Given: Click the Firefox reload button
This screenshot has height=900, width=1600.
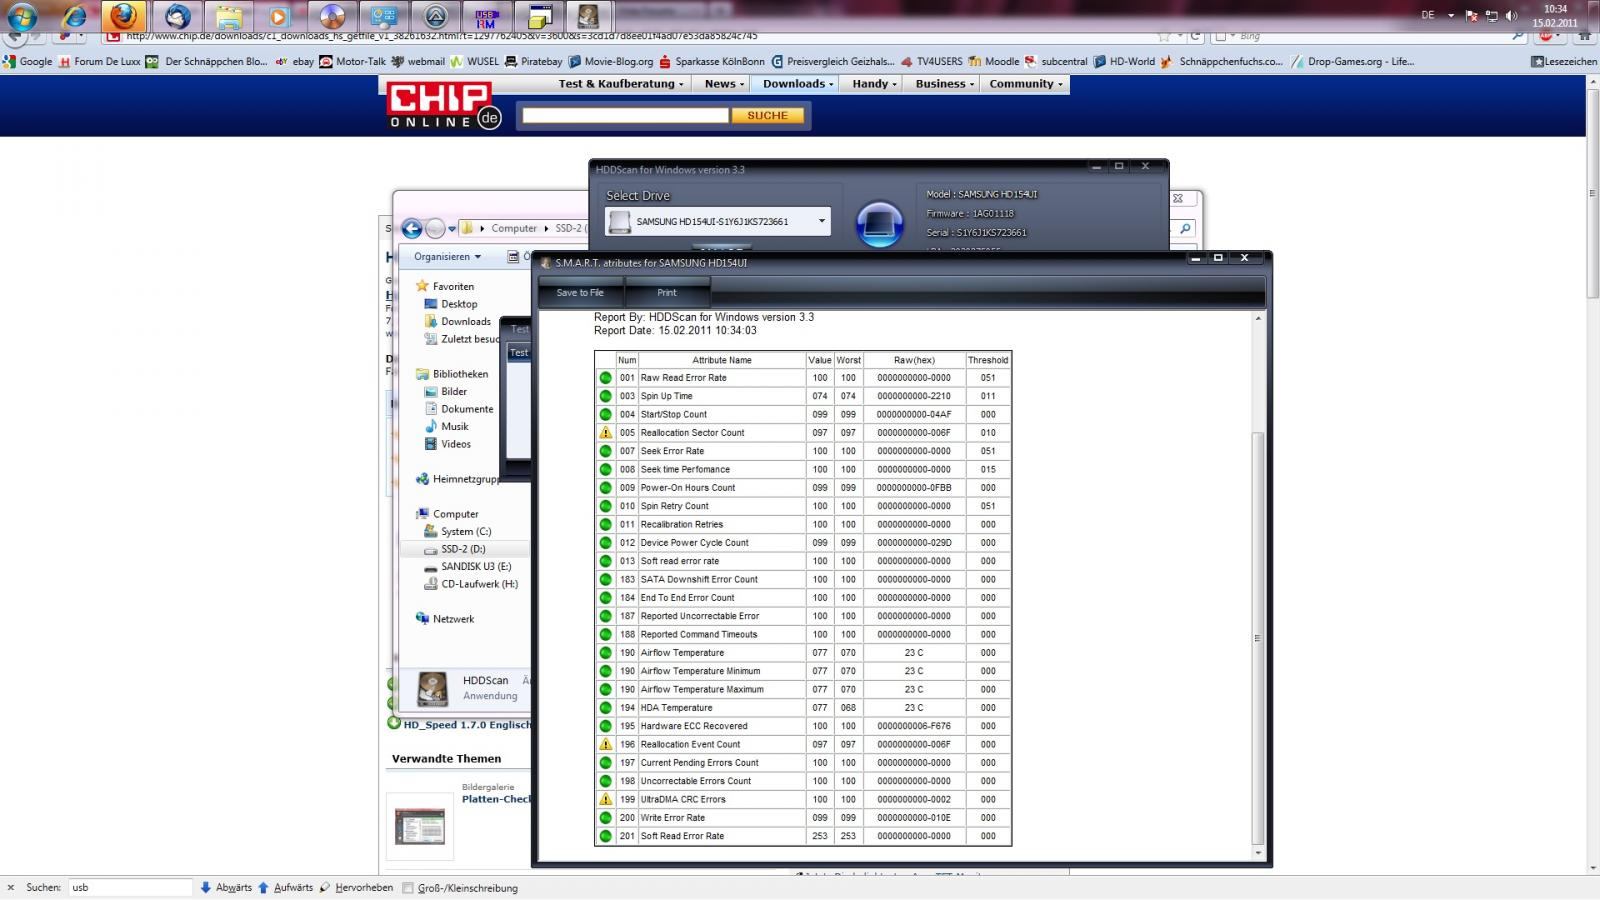Looking at the screenshot, I should (1195, 36).
